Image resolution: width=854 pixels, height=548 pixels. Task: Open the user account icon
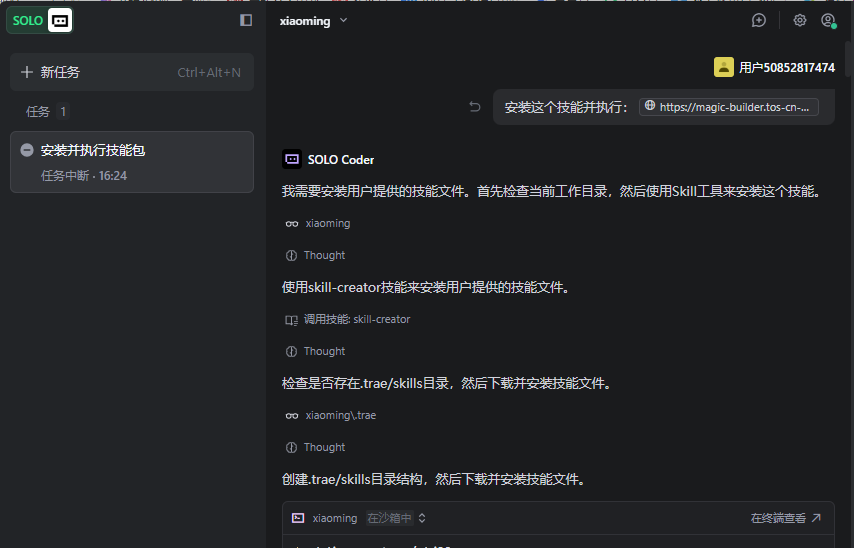point(828,21)
